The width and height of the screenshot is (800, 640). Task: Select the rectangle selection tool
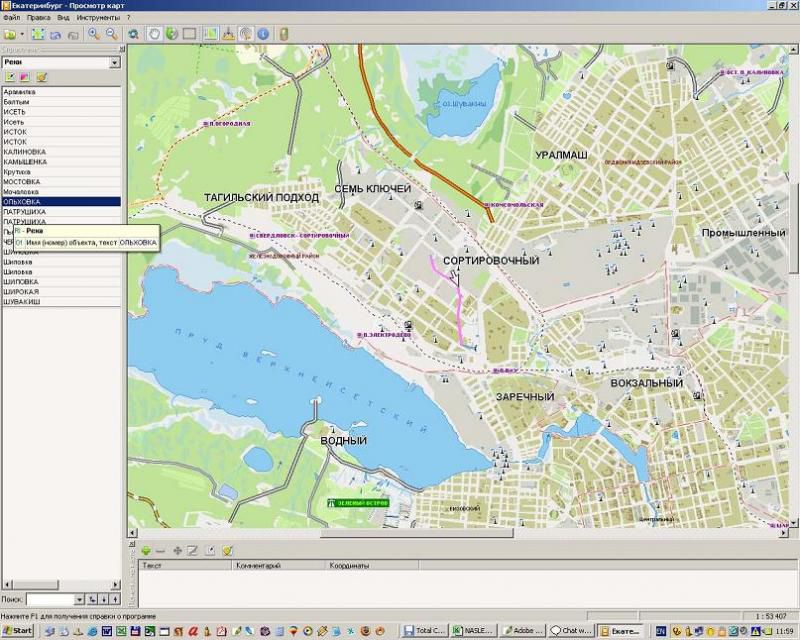(189, 34)
